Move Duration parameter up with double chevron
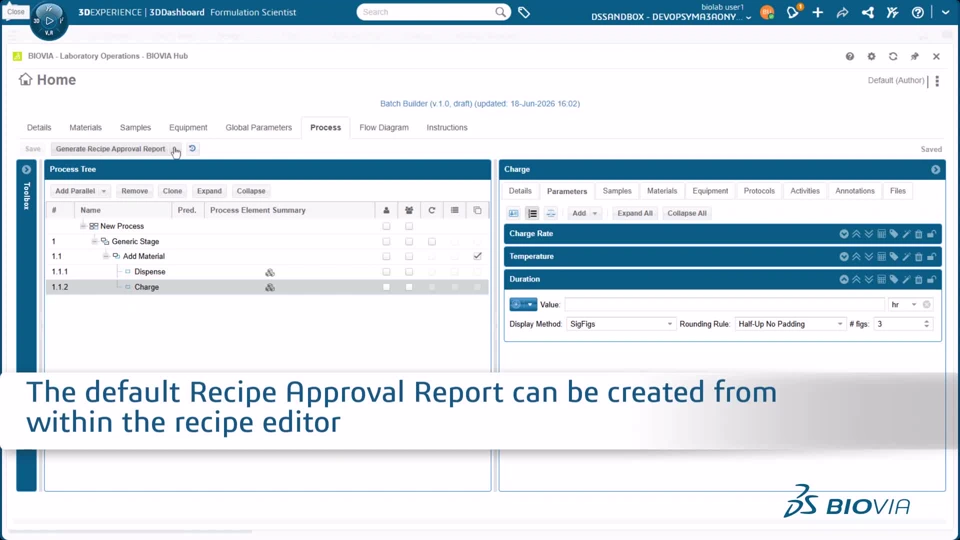This screenshot has height=540, width=960. [x=857, y=279]
